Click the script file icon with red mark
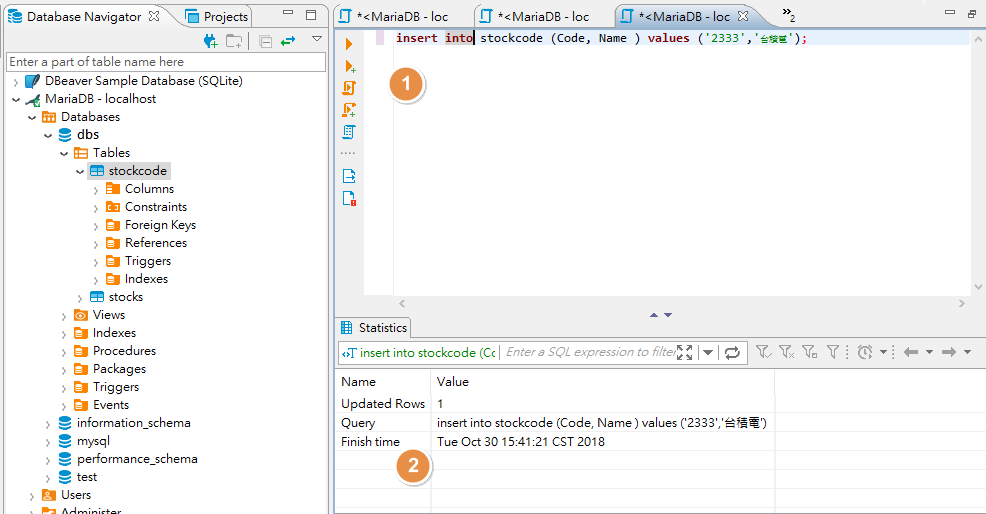986x514 pixels. click(349, 199)
